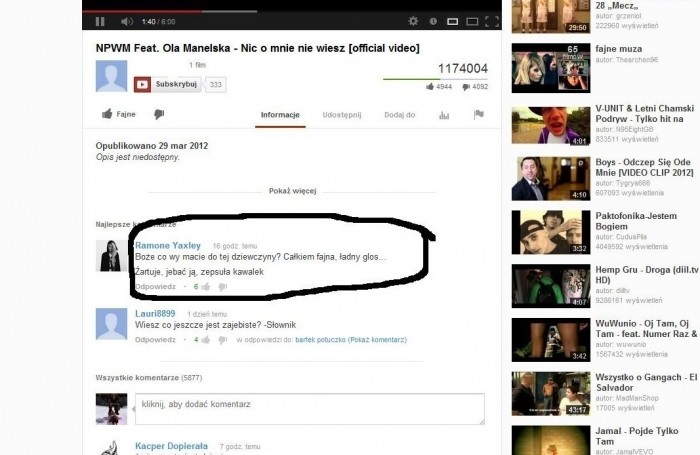The image size is (700, 455).
Task: Toggle the Fajne like button
Action: tap(120, 115)
